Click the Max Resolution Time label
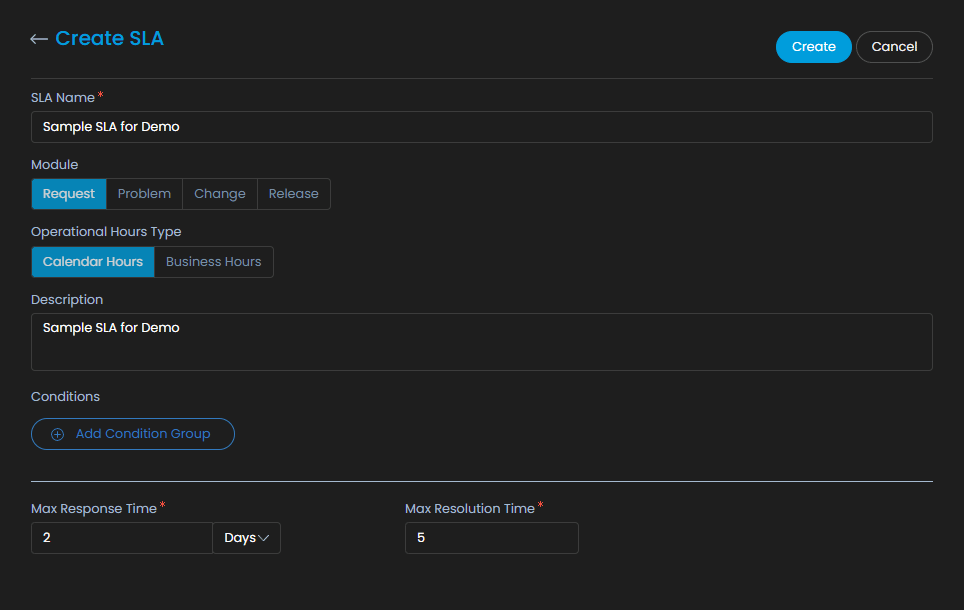Viewport: 964px width, 610px height. 470,509
